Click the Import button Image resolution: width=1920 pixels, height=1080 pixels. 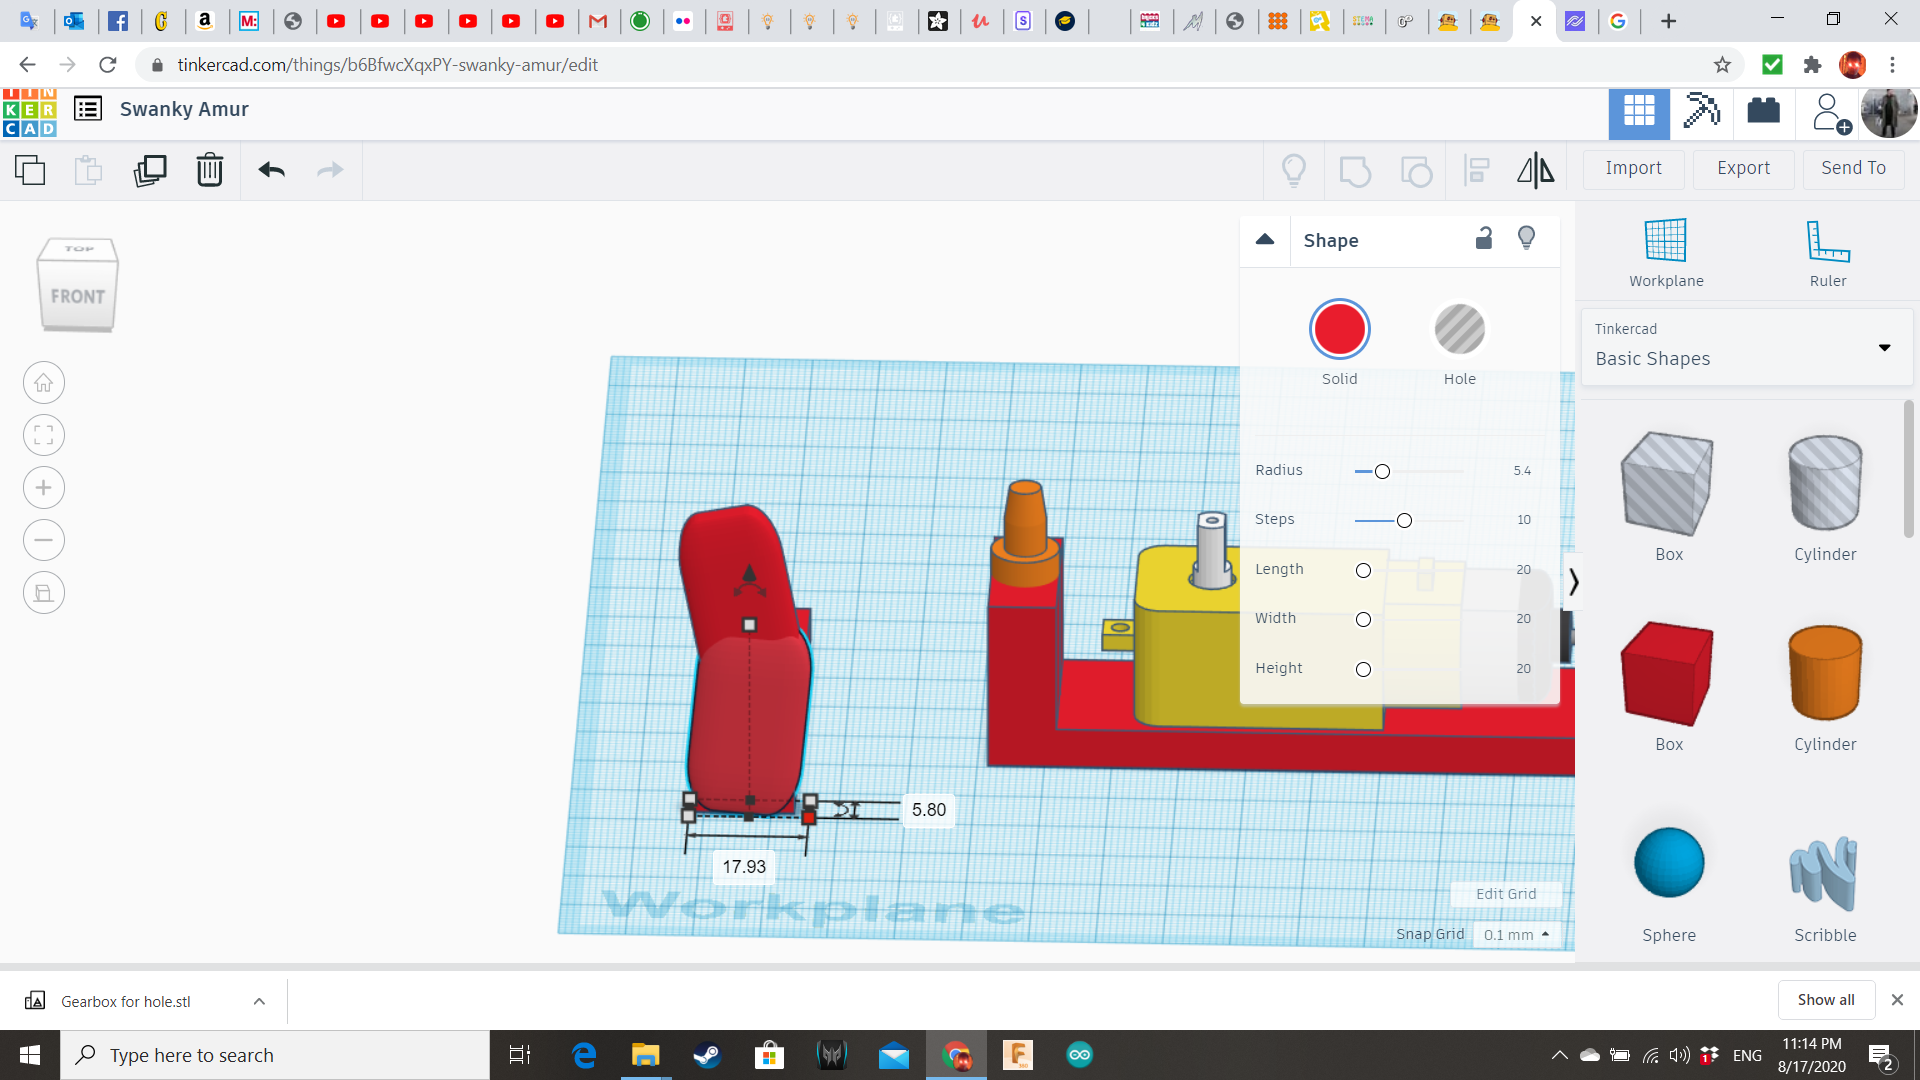[1633, 168]
